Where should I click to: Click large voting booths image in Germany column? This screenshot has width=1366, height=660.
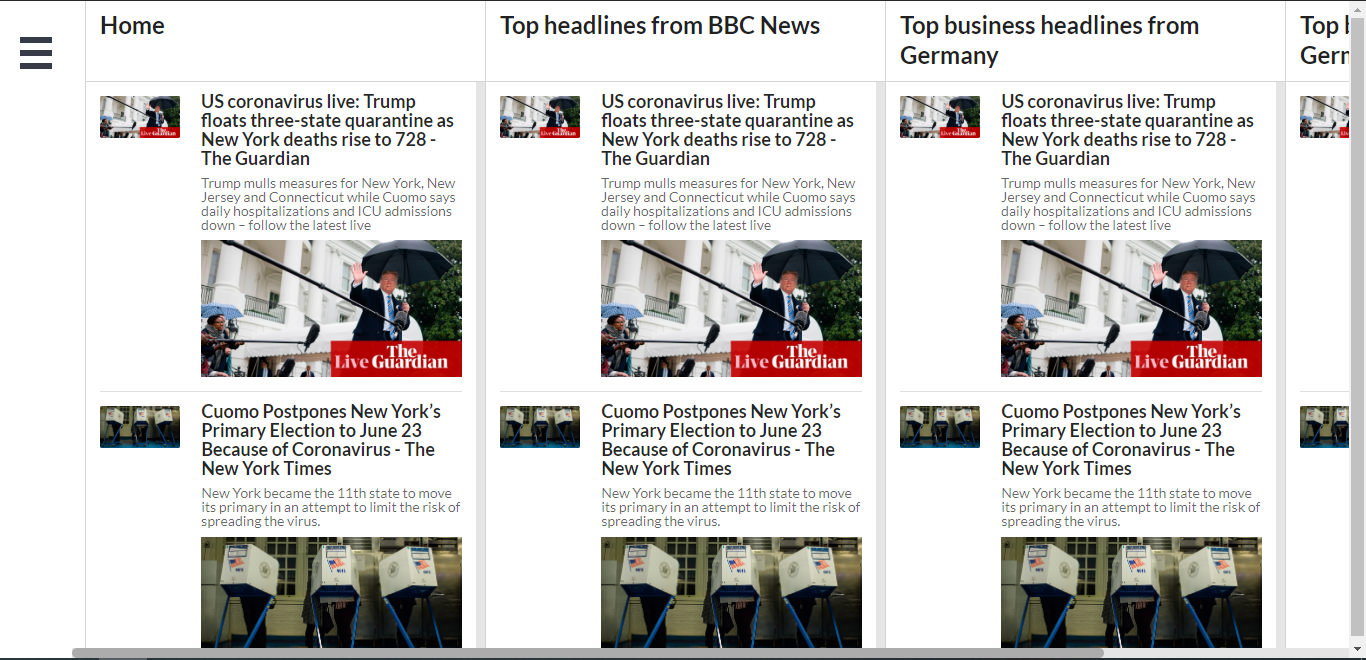click(1131, 592)
